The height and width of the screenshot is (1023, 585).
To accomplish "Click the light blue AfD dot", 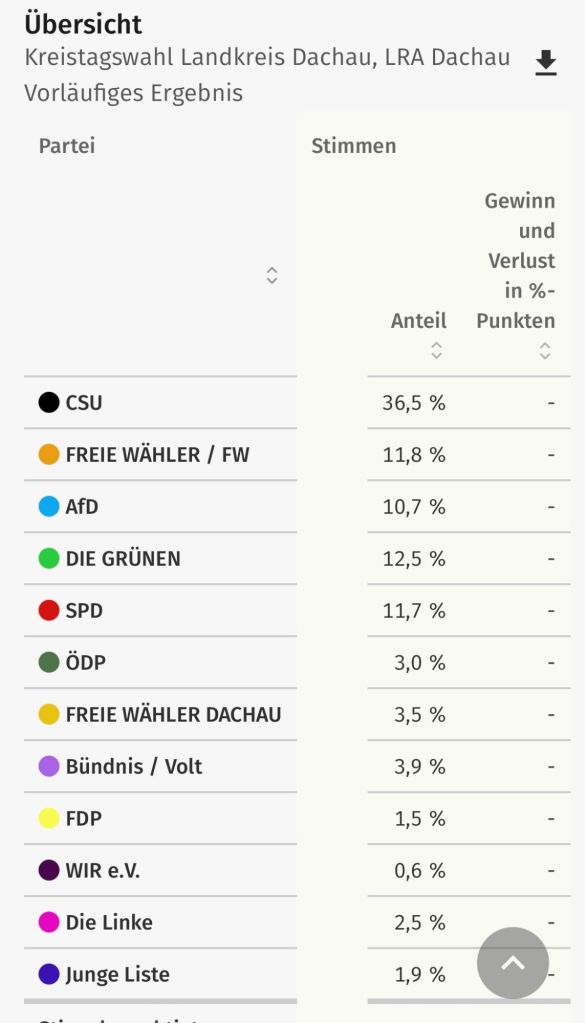I will pyautogui.click(x=49, y=506).
